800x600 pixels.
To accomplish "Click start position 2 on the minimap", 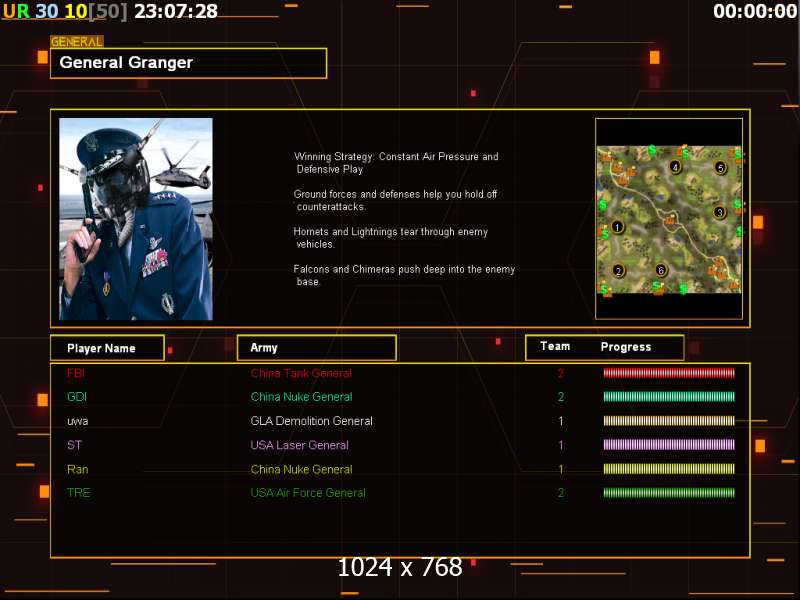I will click(618, 271).
